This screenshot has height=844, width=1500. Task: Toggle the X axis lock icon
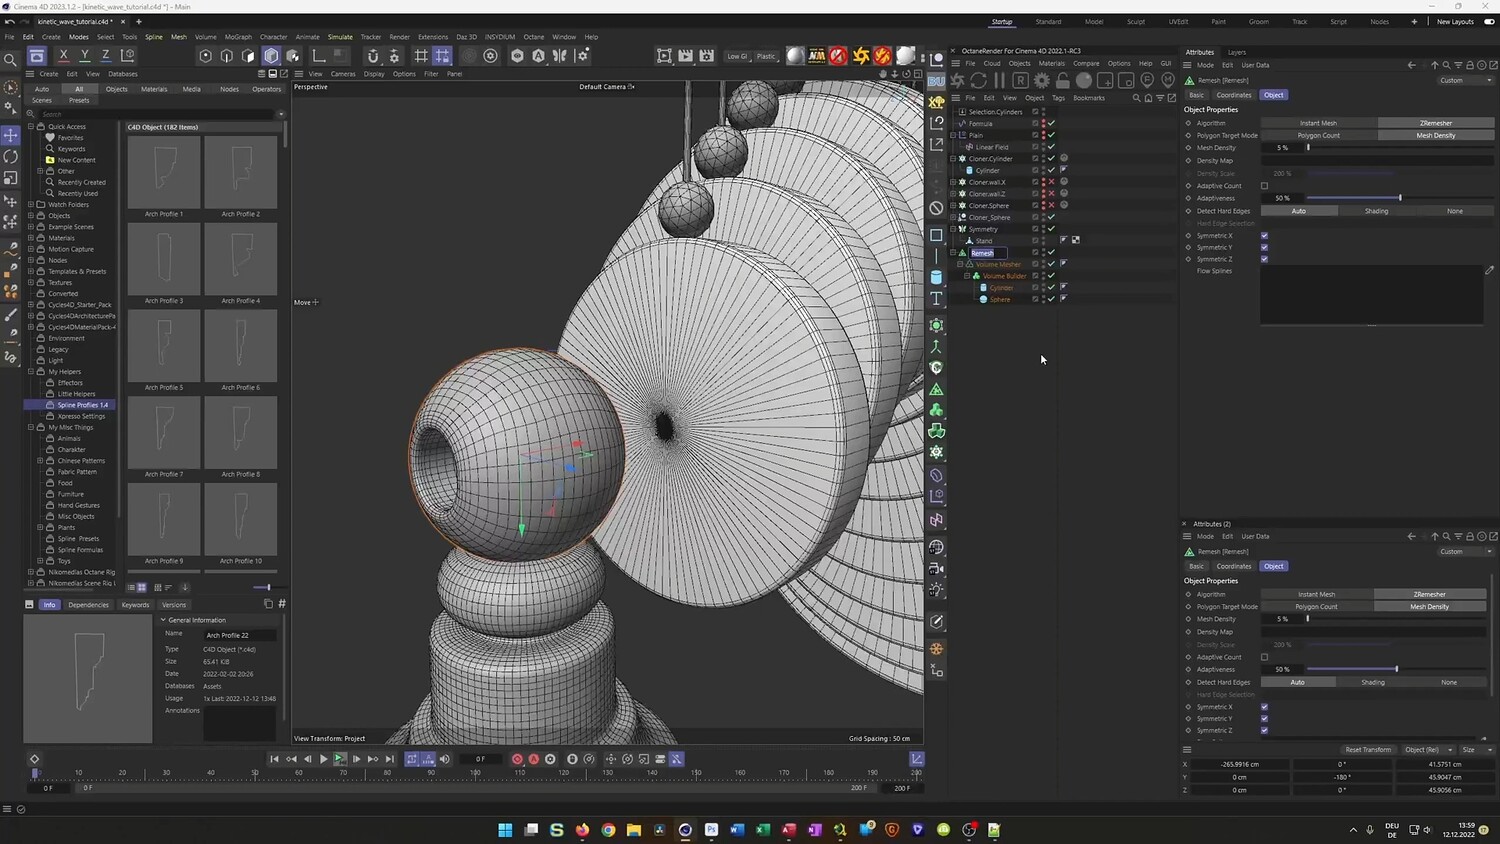click(x=63, y=56)
